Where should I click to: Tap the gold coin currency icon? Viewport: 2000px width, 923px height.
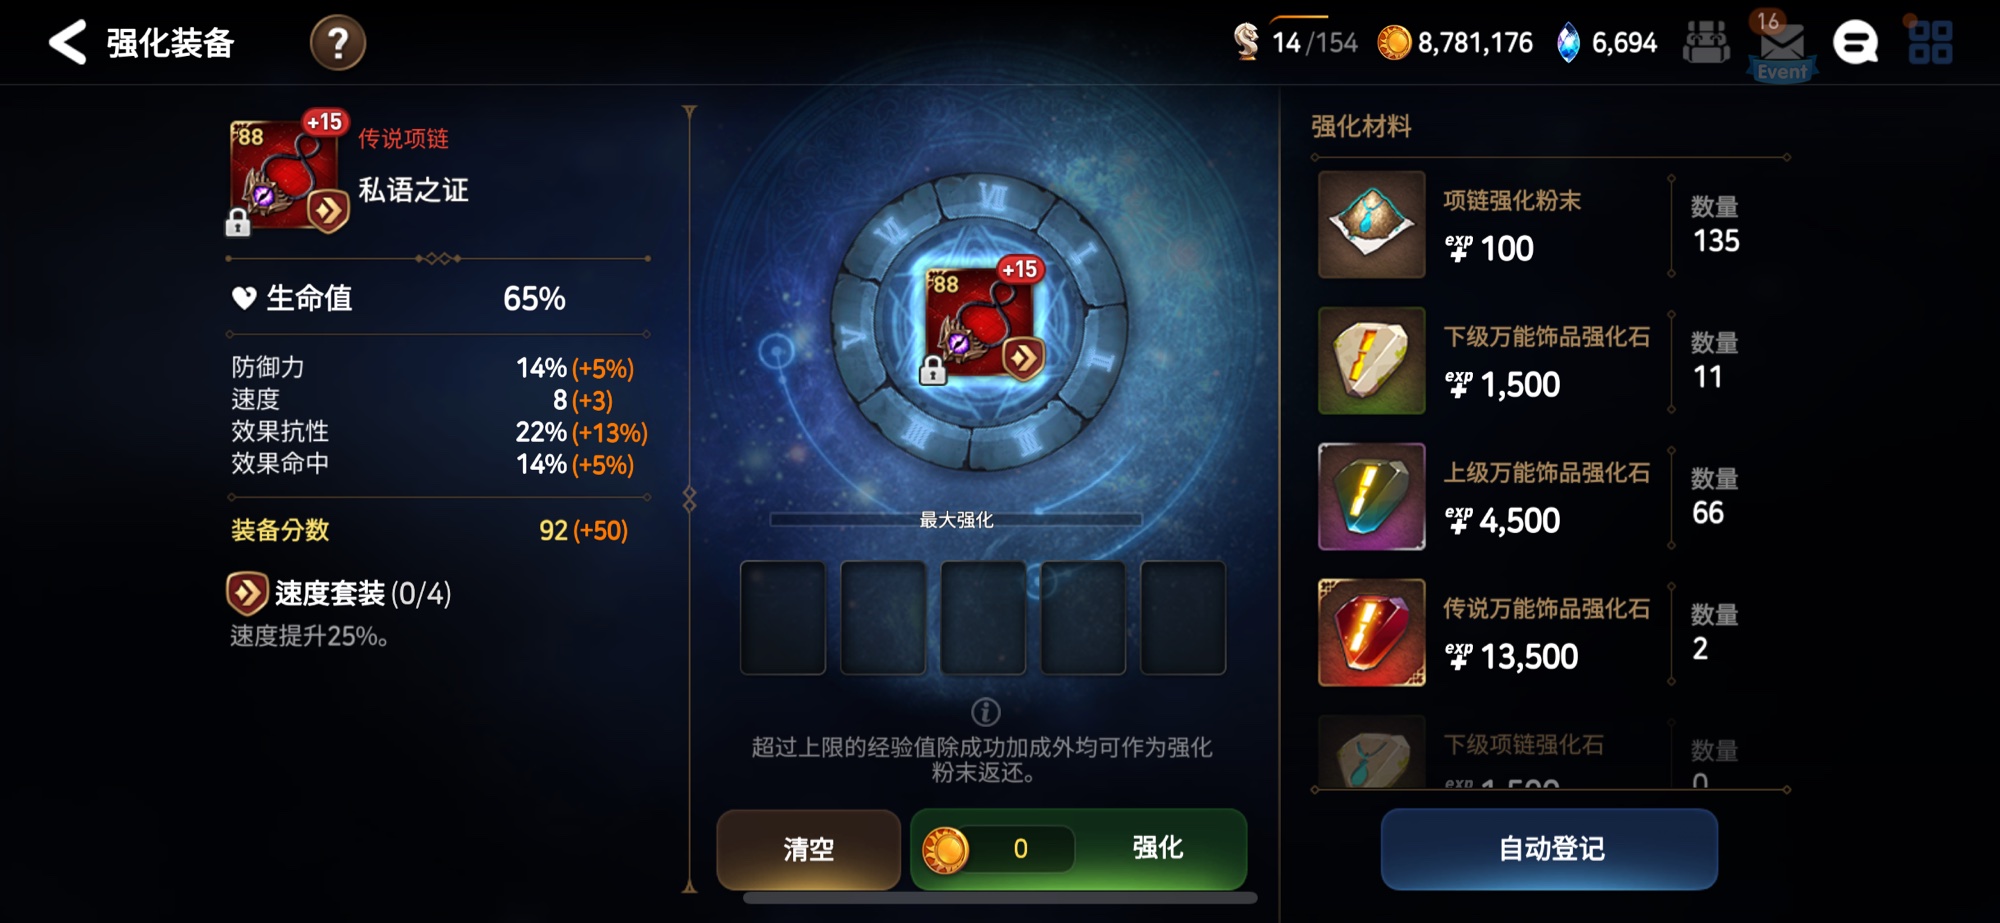[x=1394, y=43]
